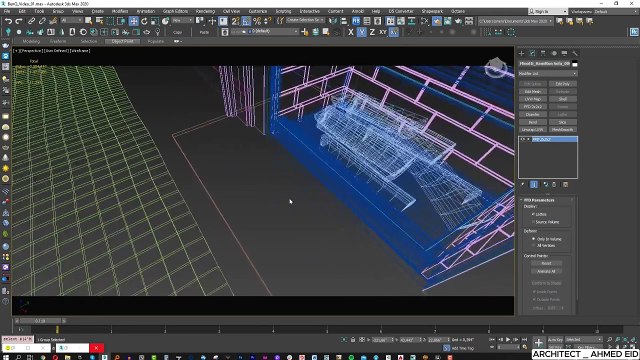The height and width of the screenshot is (360, 640).
Task: Toggle the Auto Key button
Action: (555, 340)
